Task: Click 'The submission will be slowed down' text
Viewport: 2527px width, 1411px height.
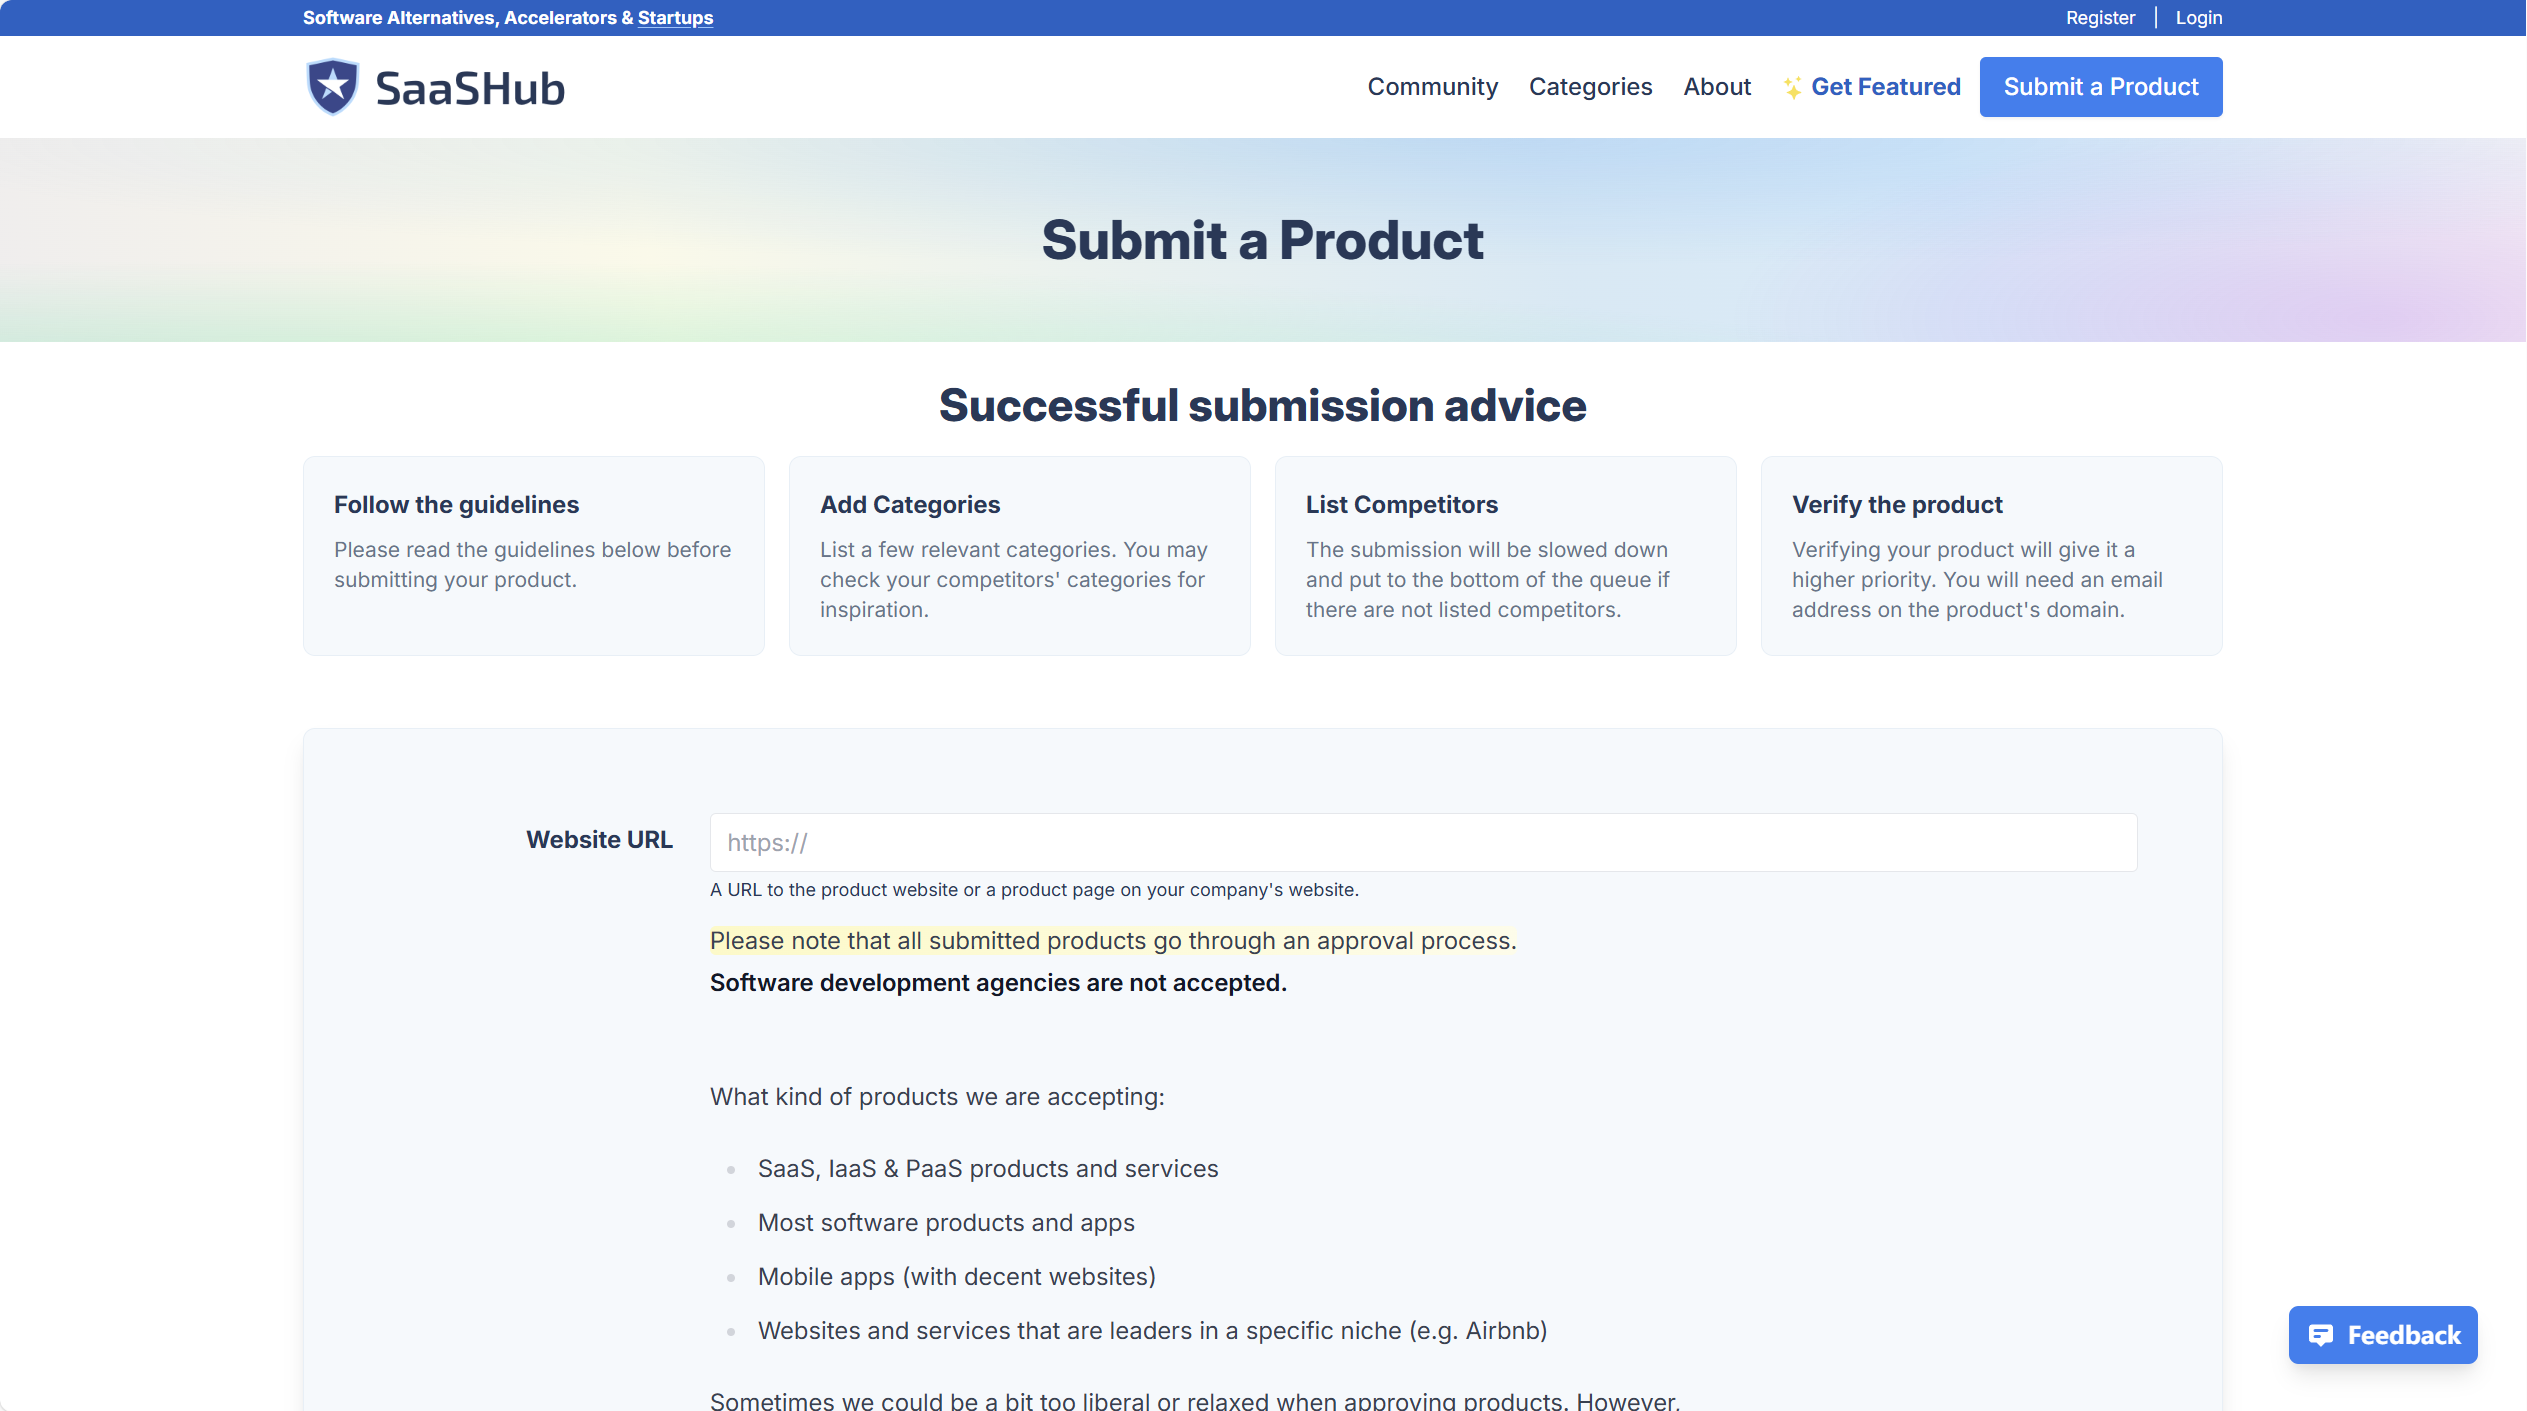Action: pyautogui.click(x=1488, y=579)
